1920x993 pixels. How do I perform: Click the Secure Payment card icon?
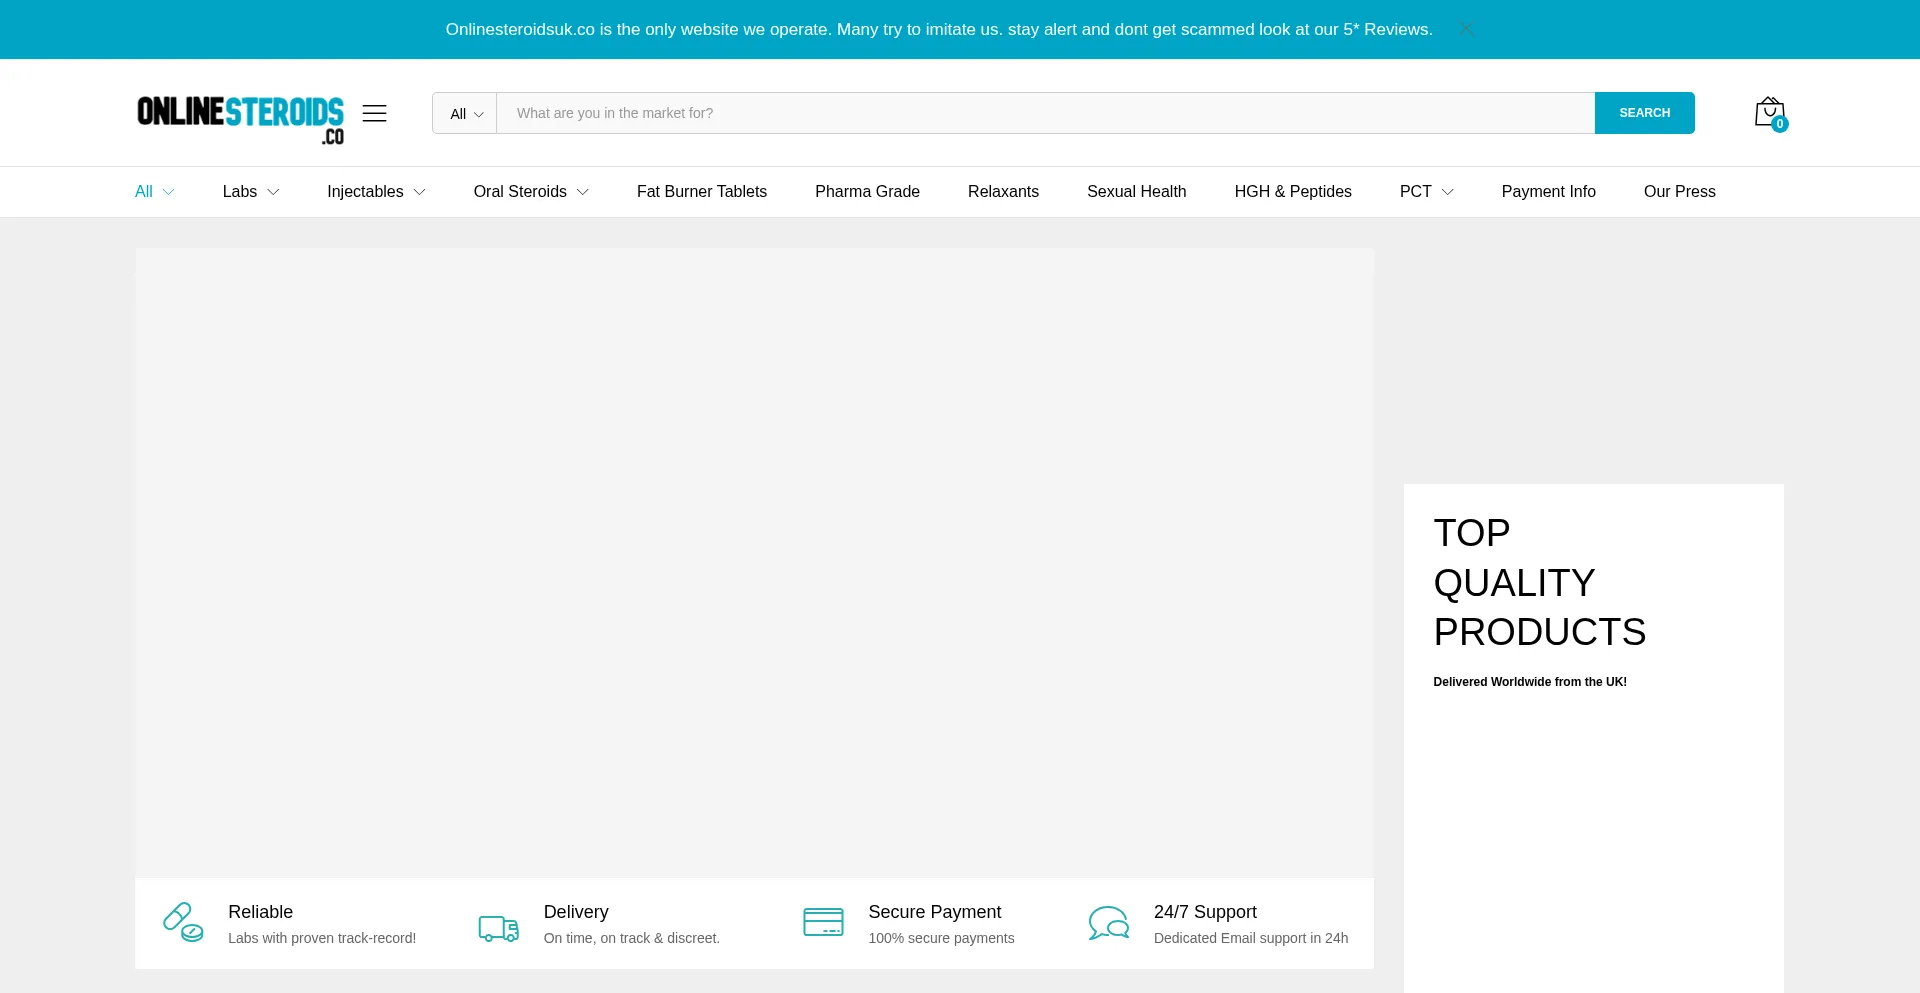[823, 922]
